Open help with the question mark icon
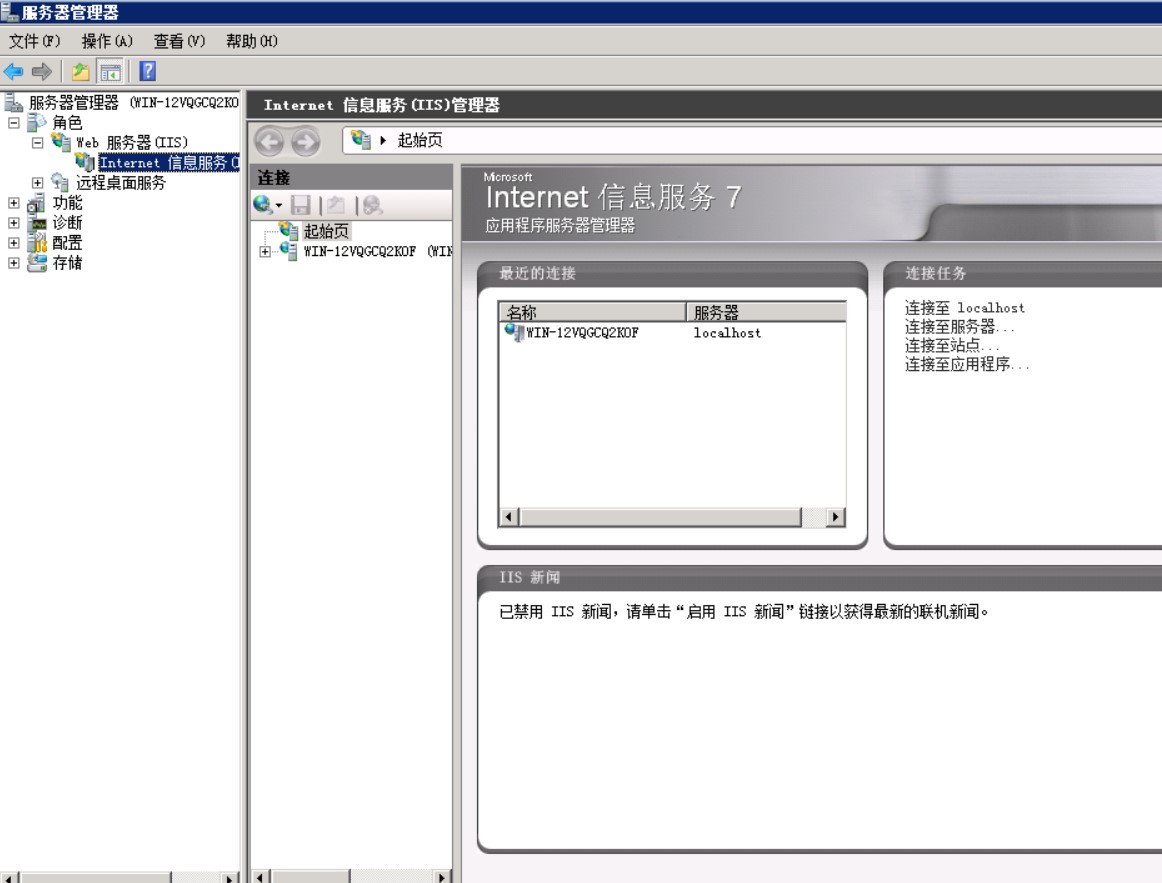 coord(147,71)
